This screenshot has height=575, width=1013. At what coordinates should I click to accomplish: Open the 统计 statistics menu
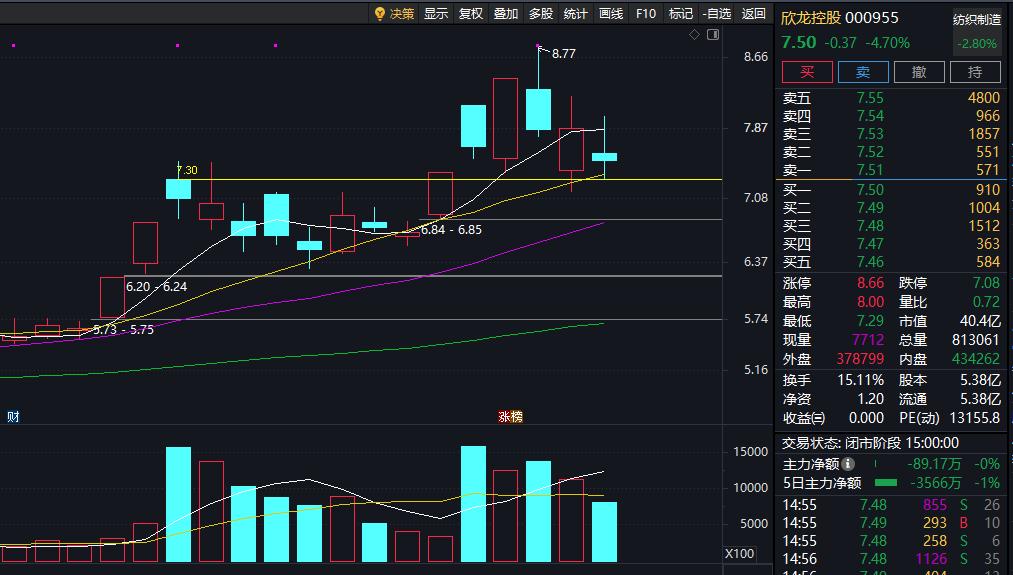[x=576, y=14]
